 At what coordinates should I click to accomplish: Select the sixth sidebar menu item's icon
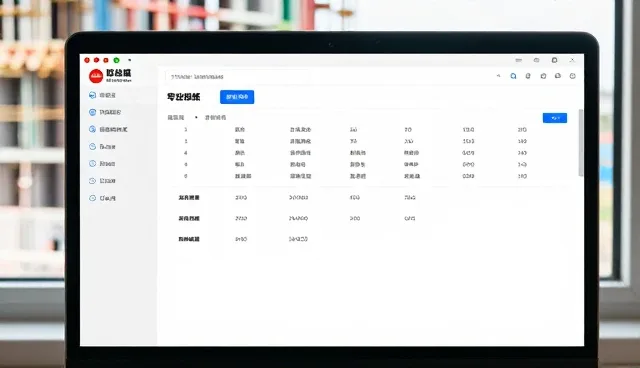click(x=92, y=181)
